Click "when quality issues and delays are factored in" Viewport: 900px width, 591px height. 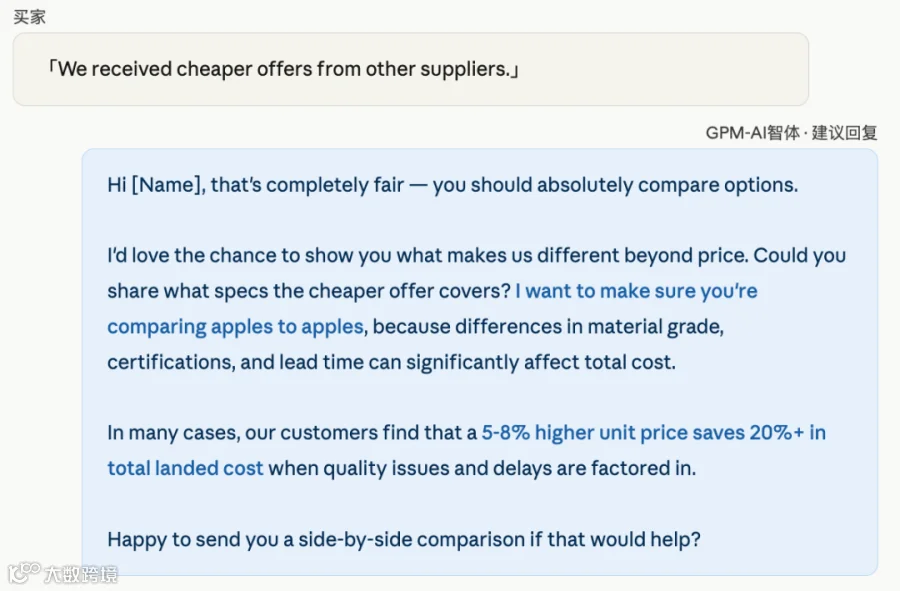click(x=482, y=468)
